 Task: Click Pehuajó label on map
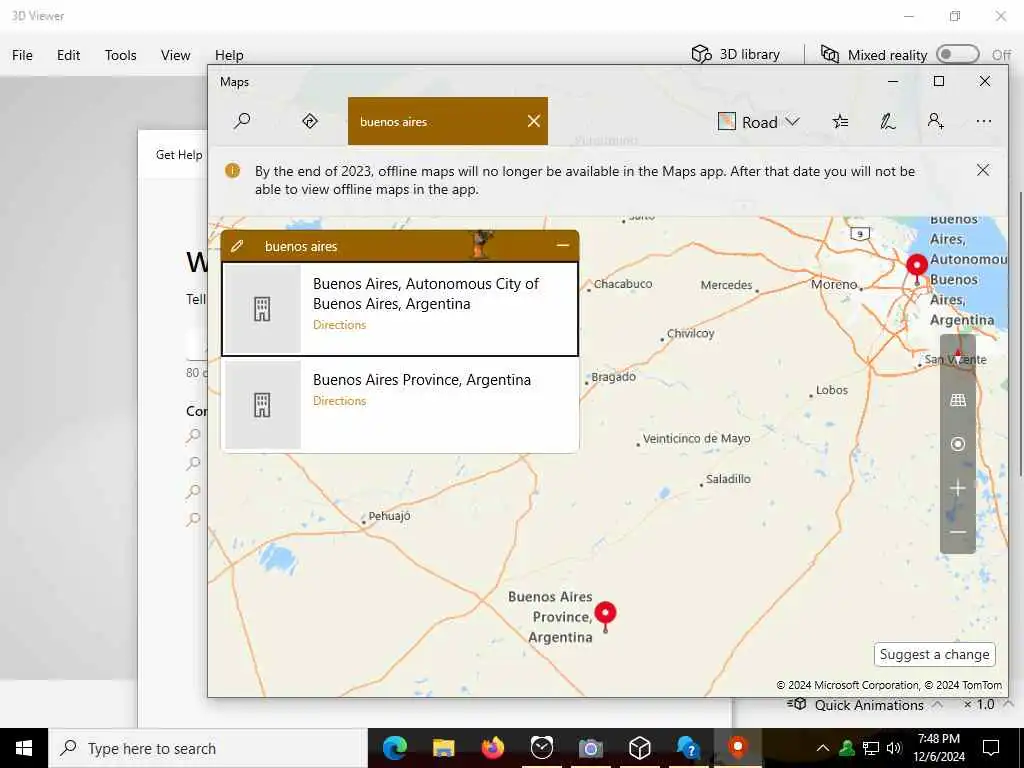click(x=389, y=516)
